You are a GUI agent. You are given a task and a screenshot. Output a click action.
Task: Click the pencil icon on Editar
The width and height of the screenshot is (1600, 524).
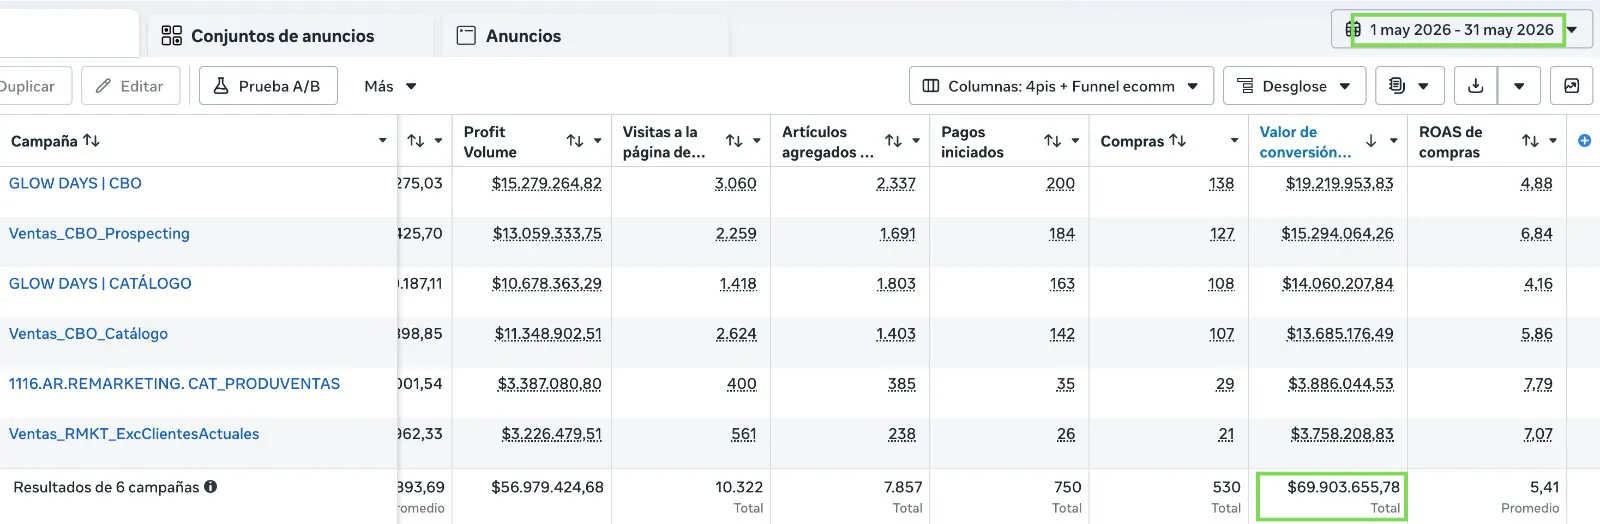tap(103, 86)
